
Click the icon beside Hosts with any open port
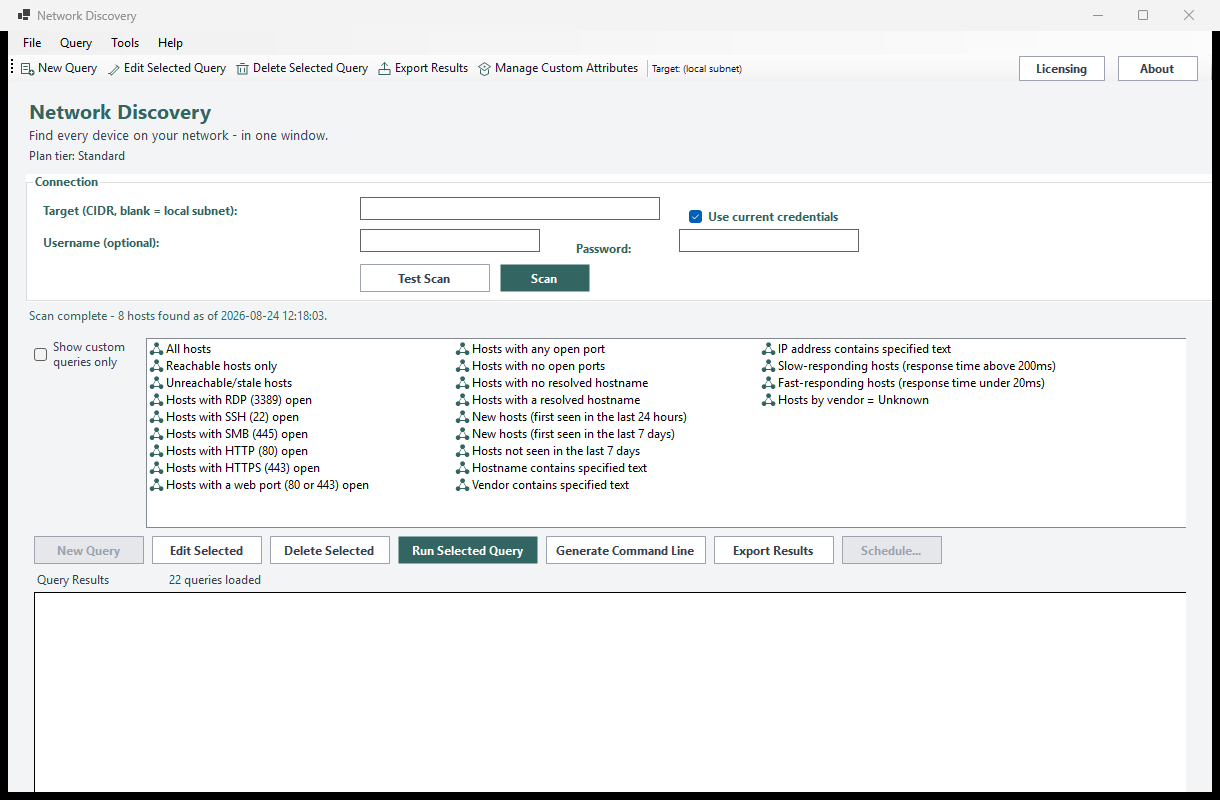point(463,349)
